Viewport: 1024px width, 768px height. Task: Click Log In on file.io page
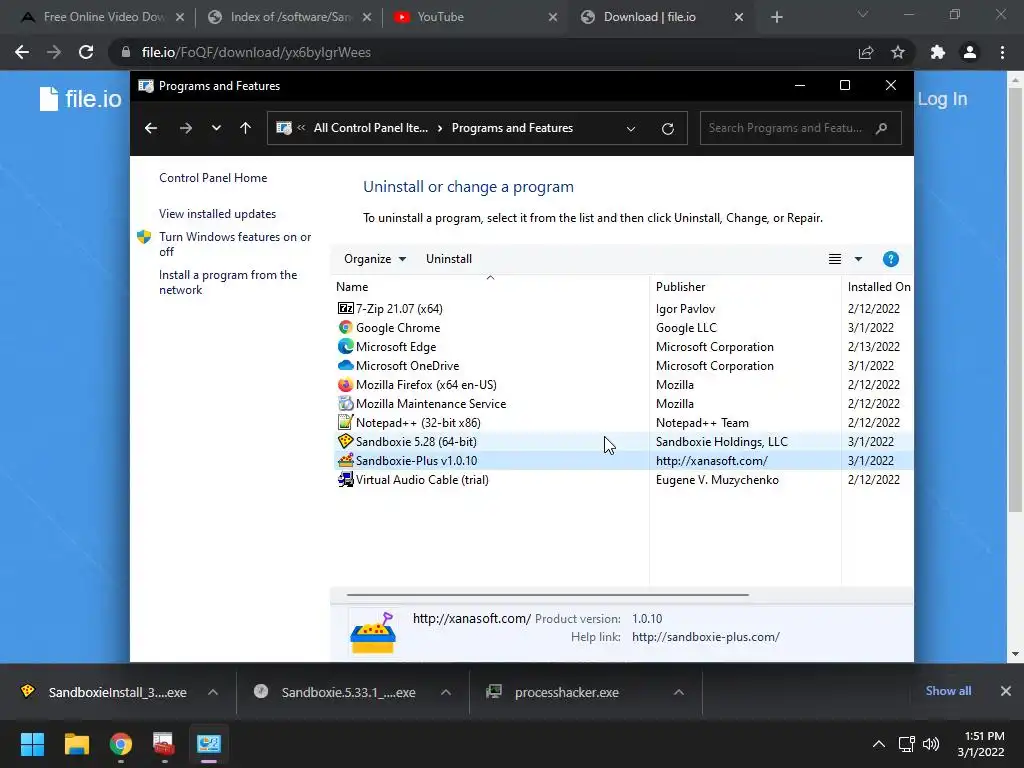pyautogui.click(x=942, y=99)
